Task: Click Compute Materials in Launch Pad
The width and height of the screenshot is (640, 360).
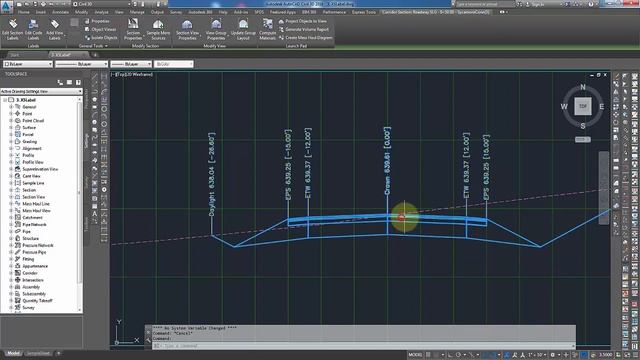Action: click(x=268, y=29)
